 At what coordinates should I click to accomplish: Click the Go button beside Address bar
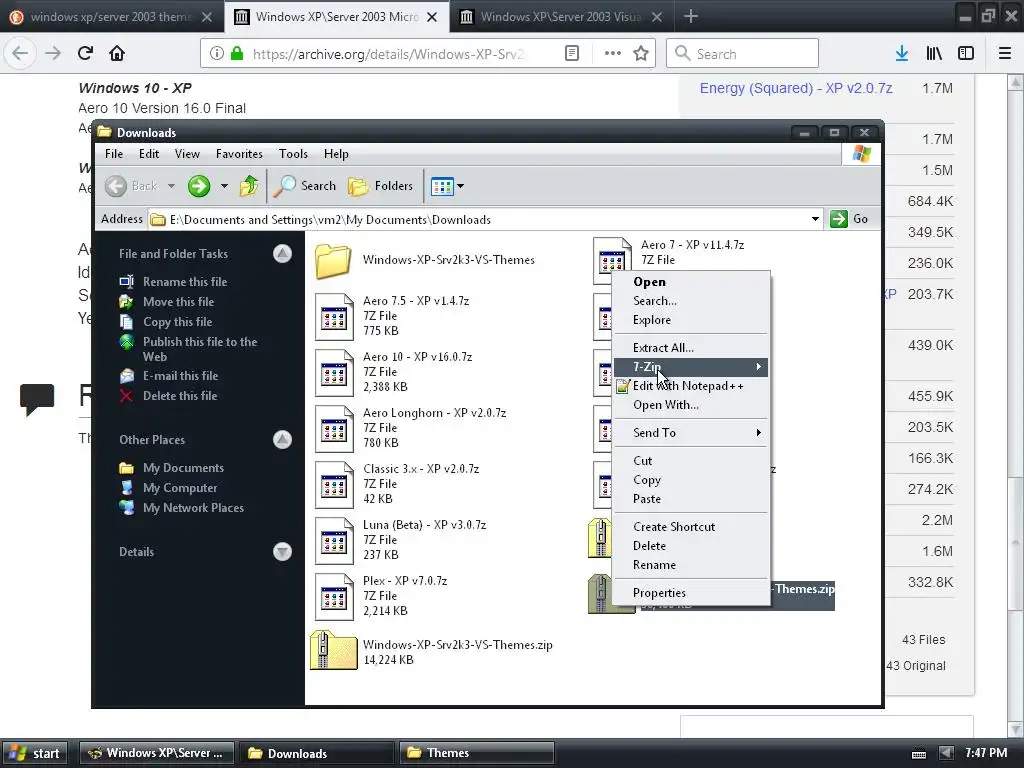[850, 219]
